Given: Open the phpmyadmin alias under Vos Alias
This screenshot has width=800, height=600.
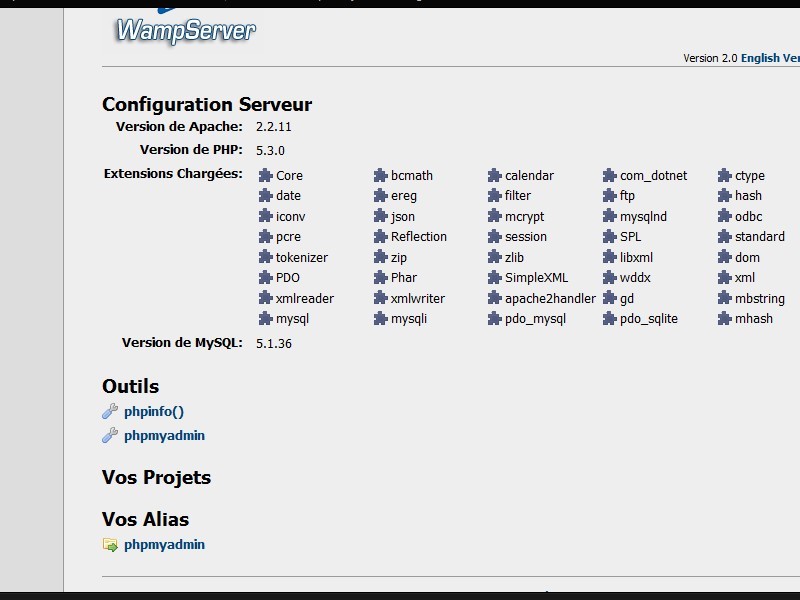Looking at the screenshot, I should point(164,545).
